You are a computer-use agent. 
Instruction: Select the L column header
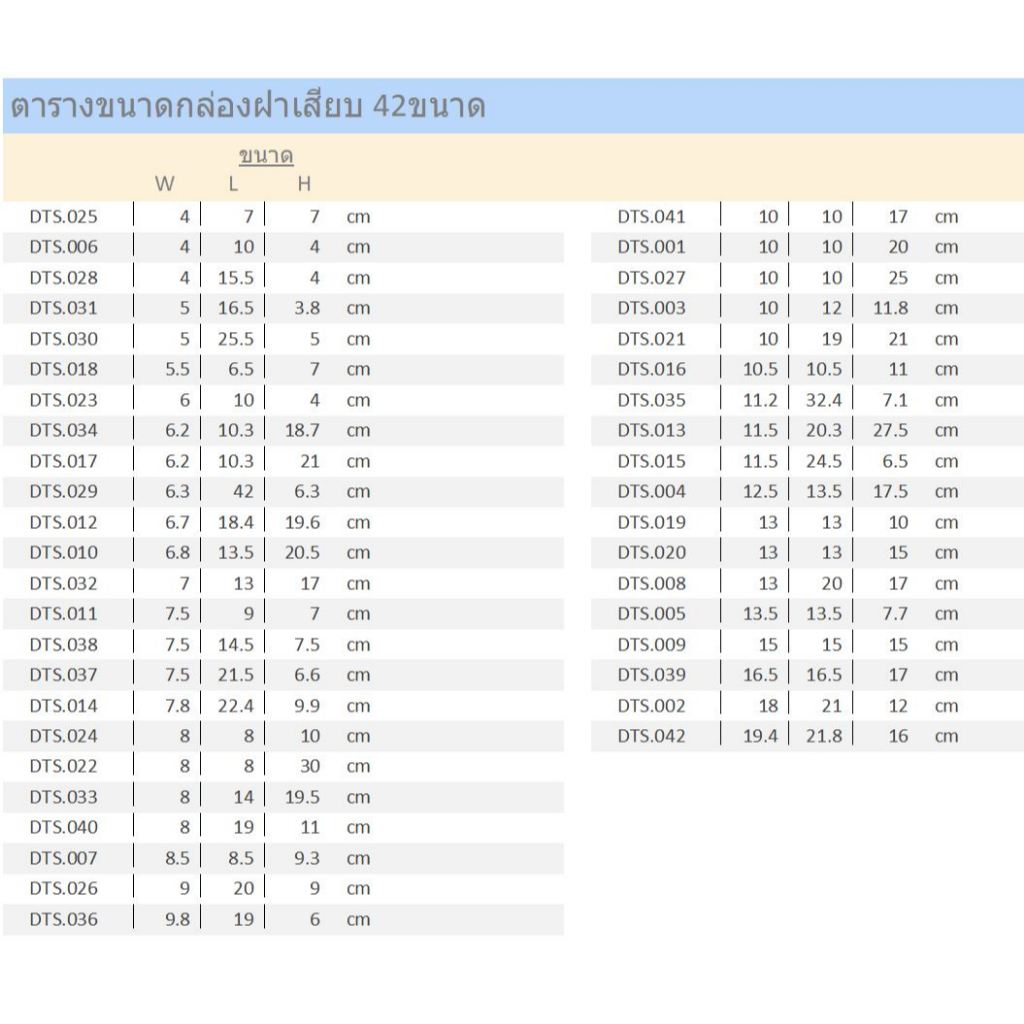pyautogui.click(x=233, y=184)
